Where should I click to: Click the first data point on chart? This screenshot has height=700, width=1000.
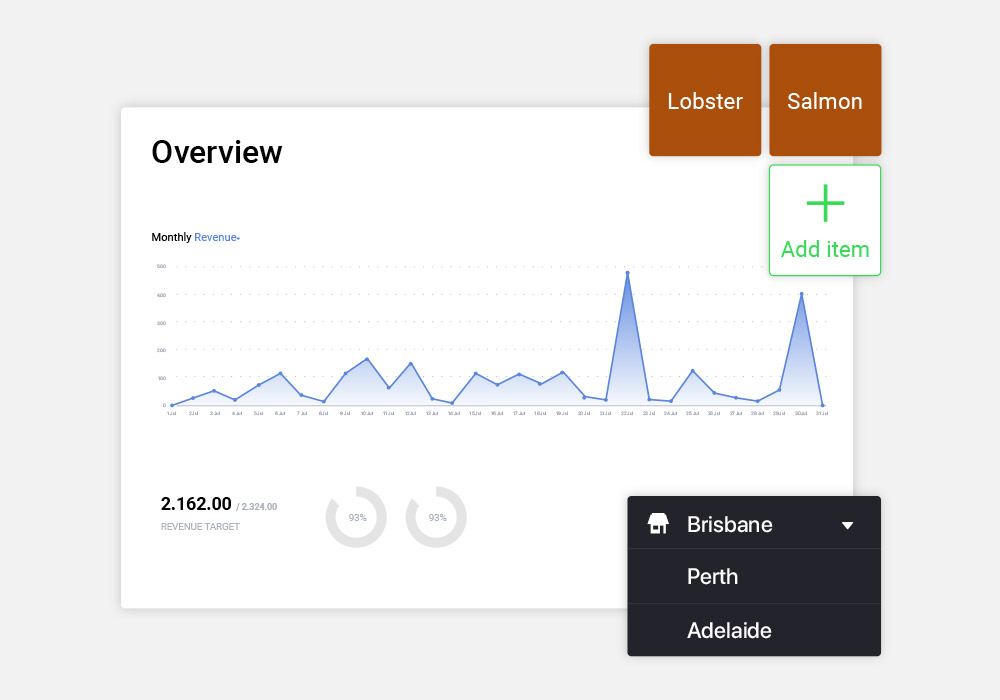(172, 405)
